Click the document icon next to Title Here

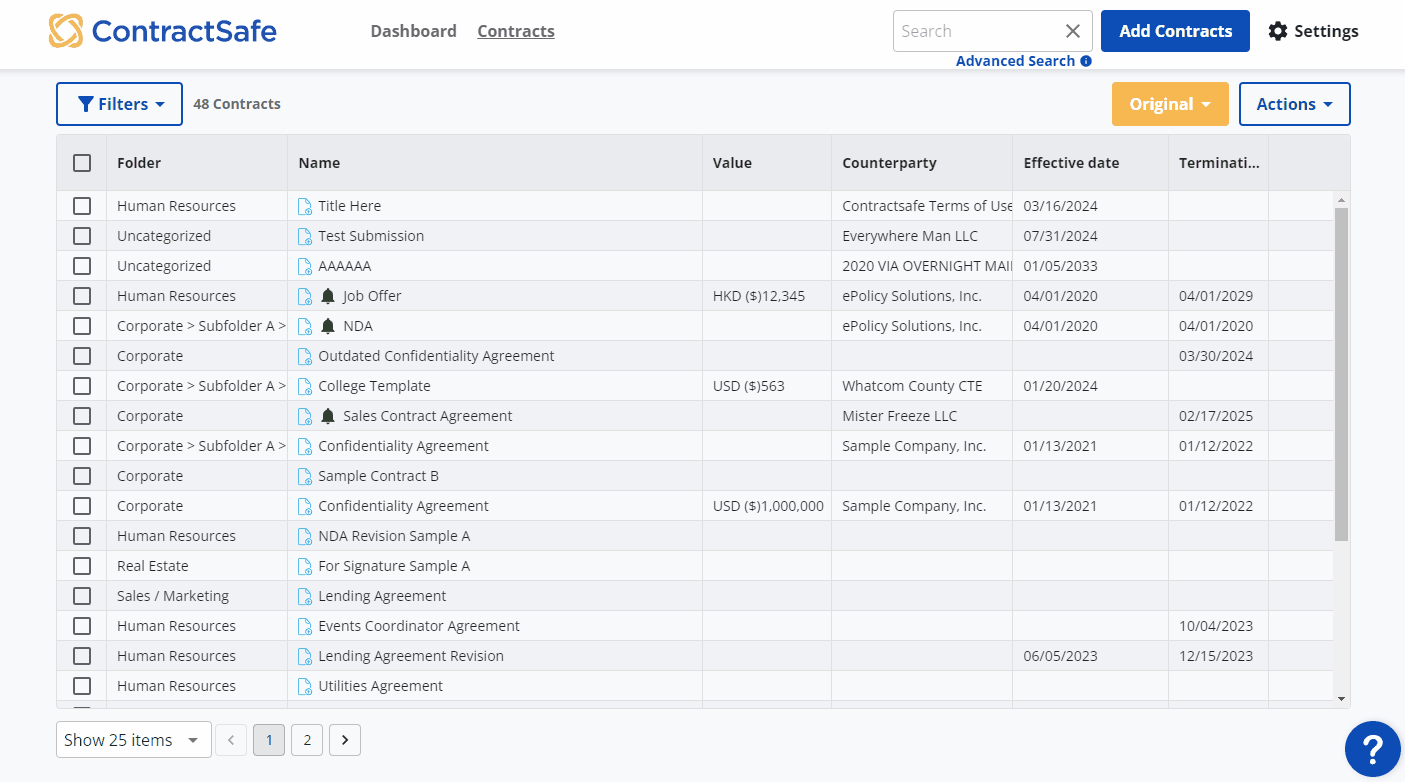[x=305, y=206]
